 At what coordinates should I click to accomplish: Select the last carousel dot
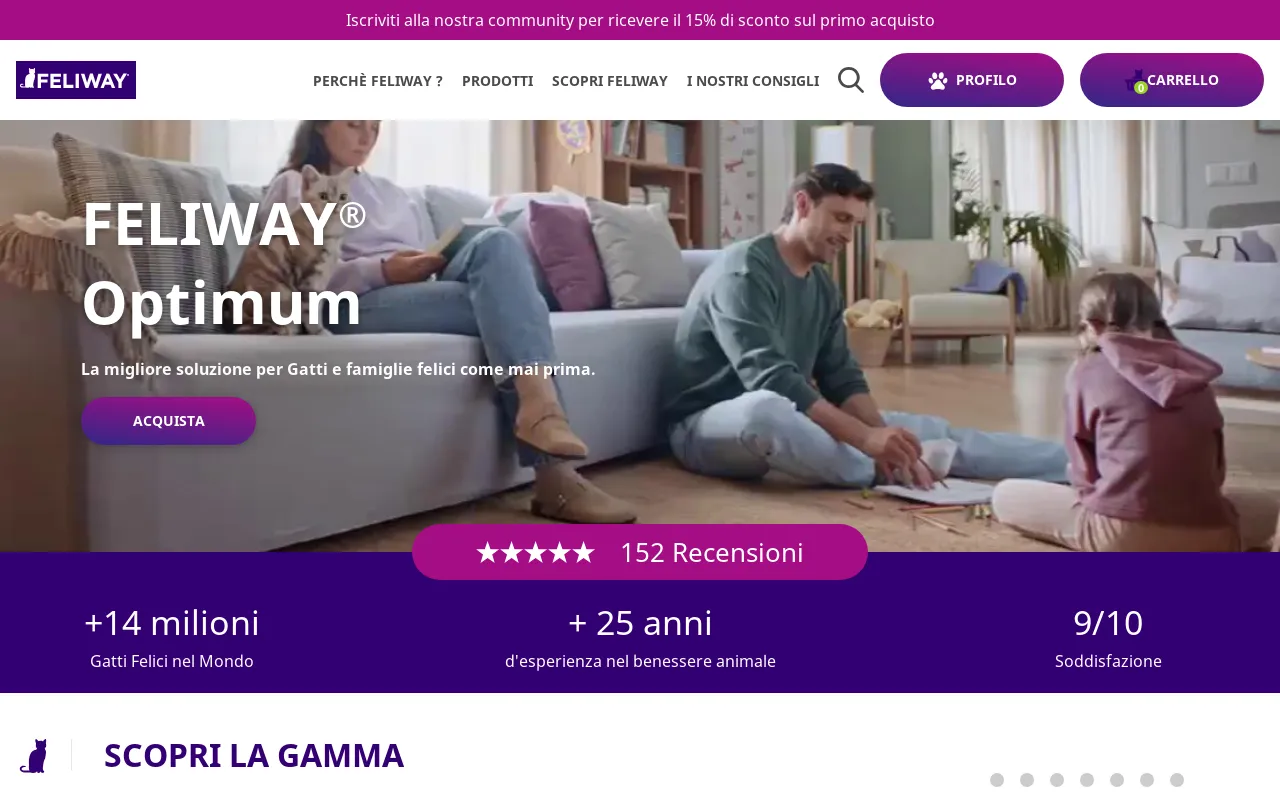tap(1177, 780)
